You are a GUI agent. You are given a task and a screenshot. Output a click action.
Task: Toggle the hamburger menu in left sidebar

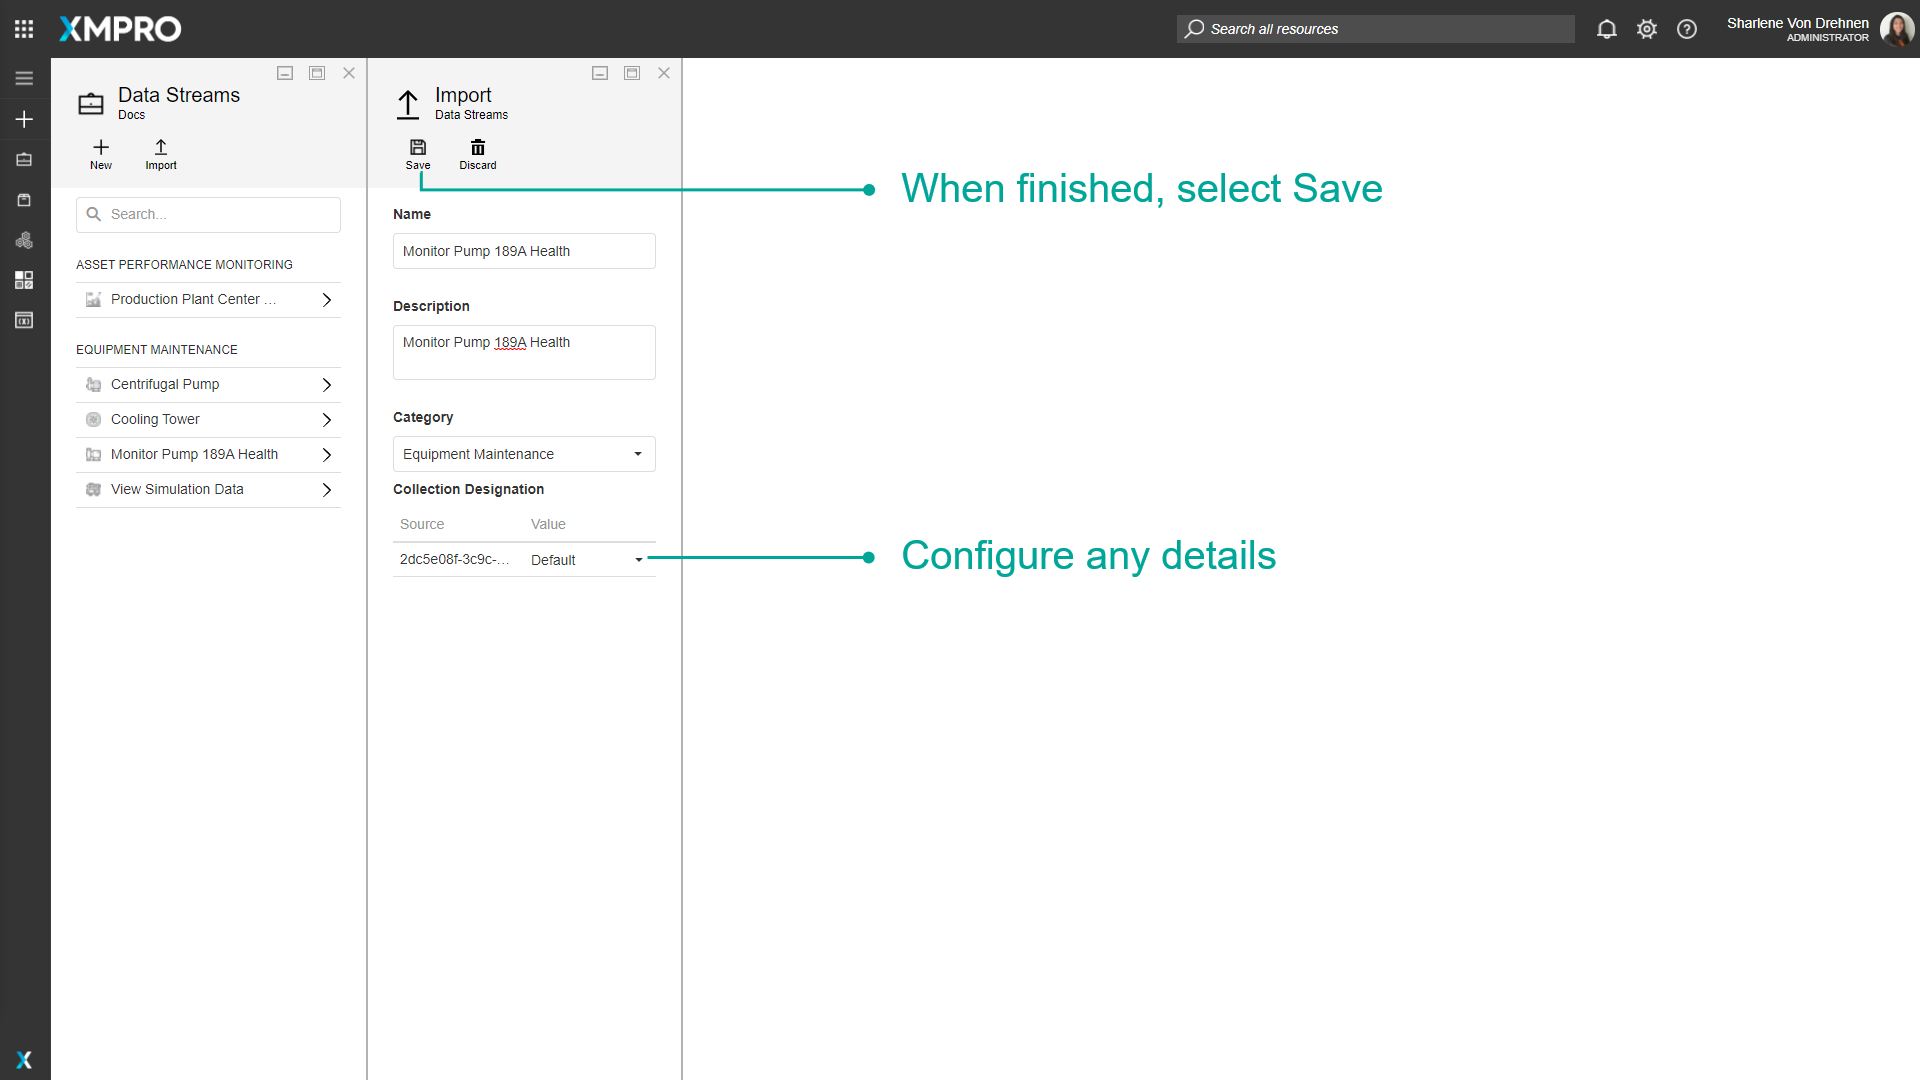(24, 78)
